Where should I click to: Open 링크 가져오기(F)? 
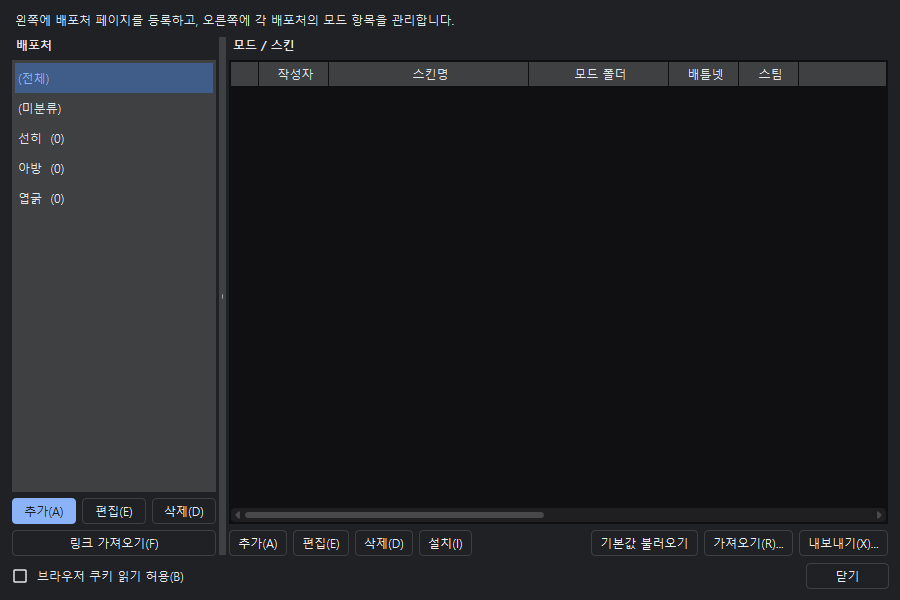(x=114, y=543)
